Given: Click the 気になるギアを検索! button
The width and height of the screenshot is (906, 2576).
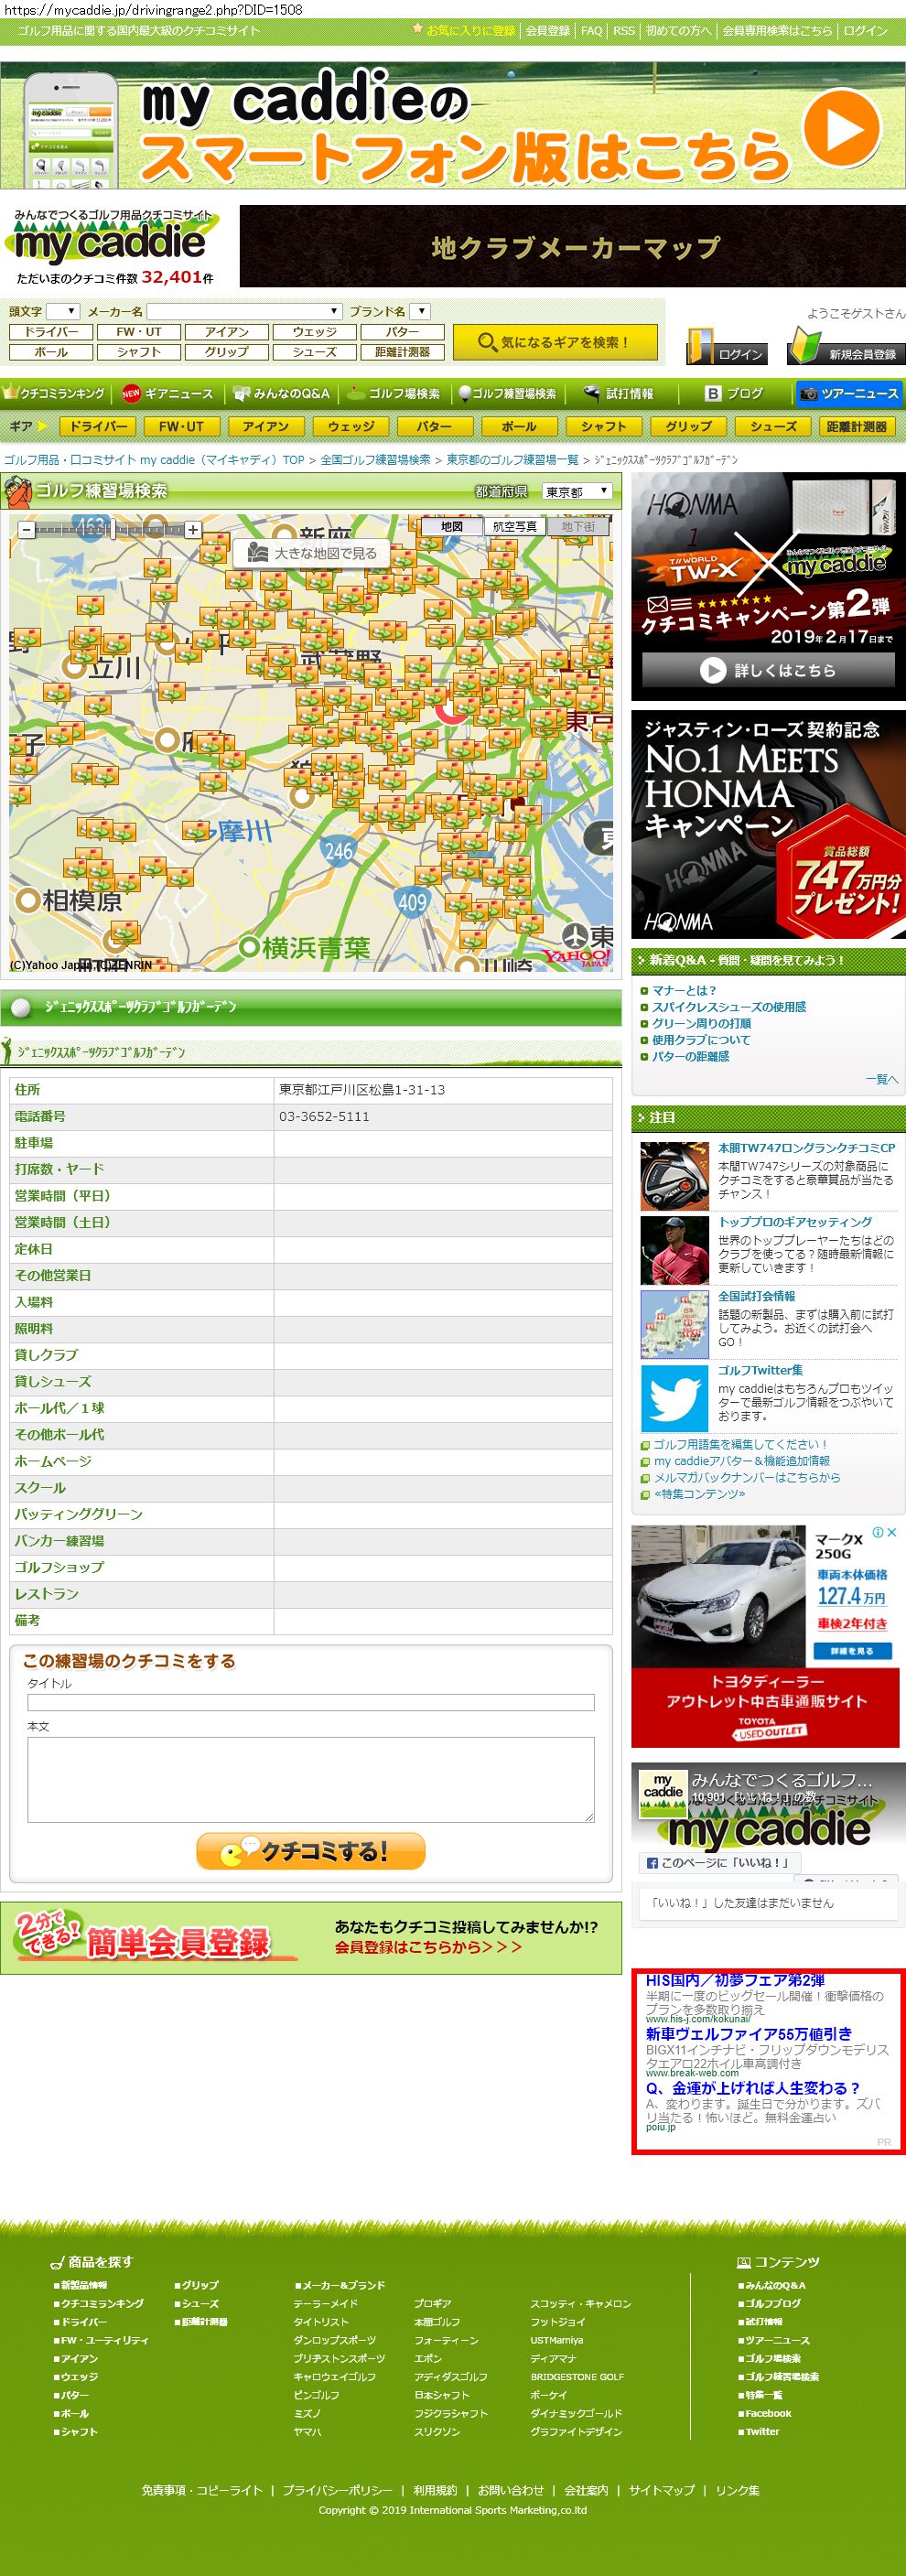Looking at the screenshot, I should pyautogui.click(x=555, y=342).
